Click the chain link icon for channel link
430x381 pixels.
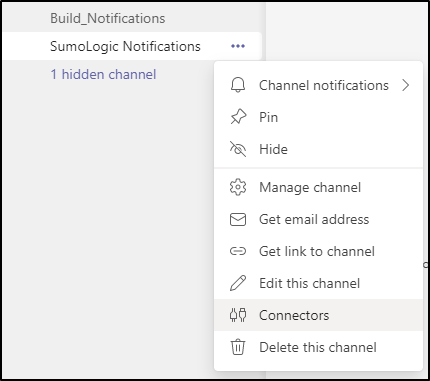pos(238,251)
